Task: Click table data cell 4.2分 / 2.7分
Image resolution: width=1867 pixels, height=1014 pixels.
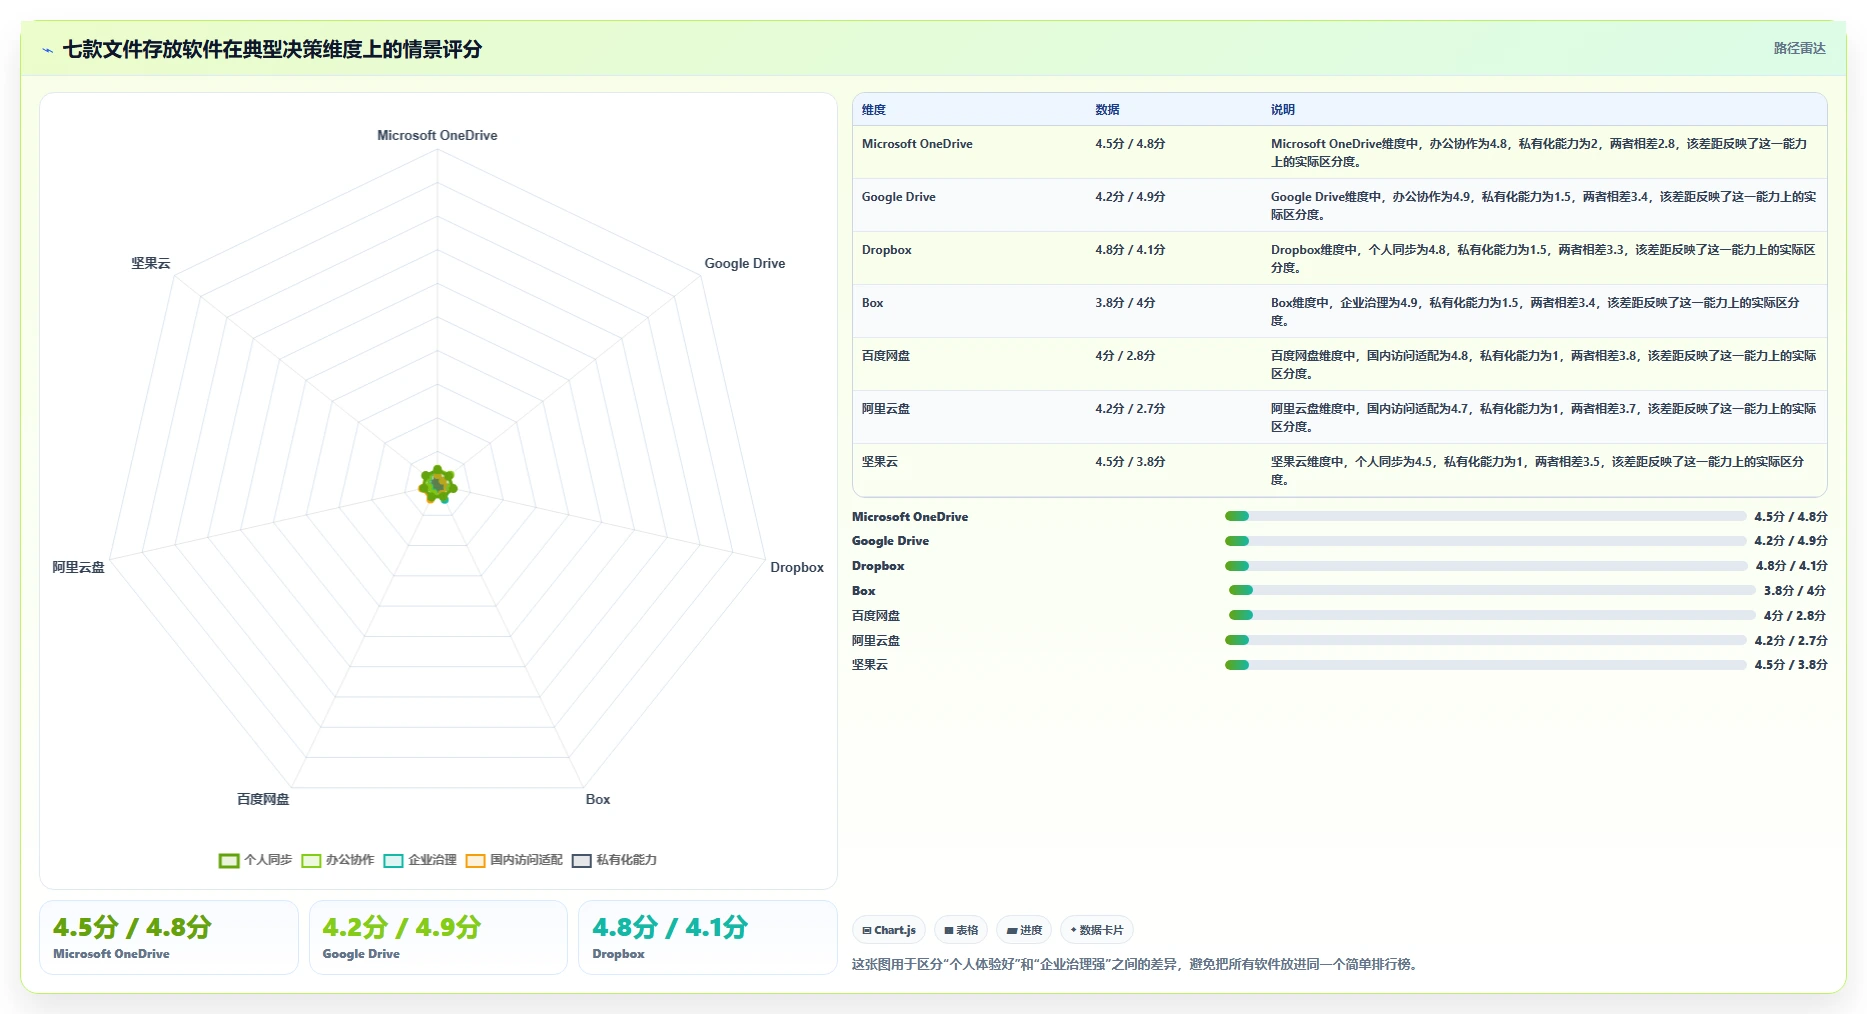Action: 1130,409
